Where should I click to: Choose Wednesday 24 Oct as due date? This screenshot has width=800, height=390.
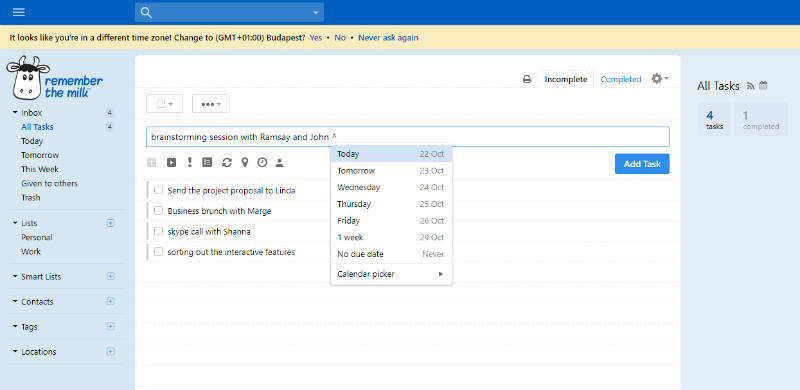coord(391,187)
